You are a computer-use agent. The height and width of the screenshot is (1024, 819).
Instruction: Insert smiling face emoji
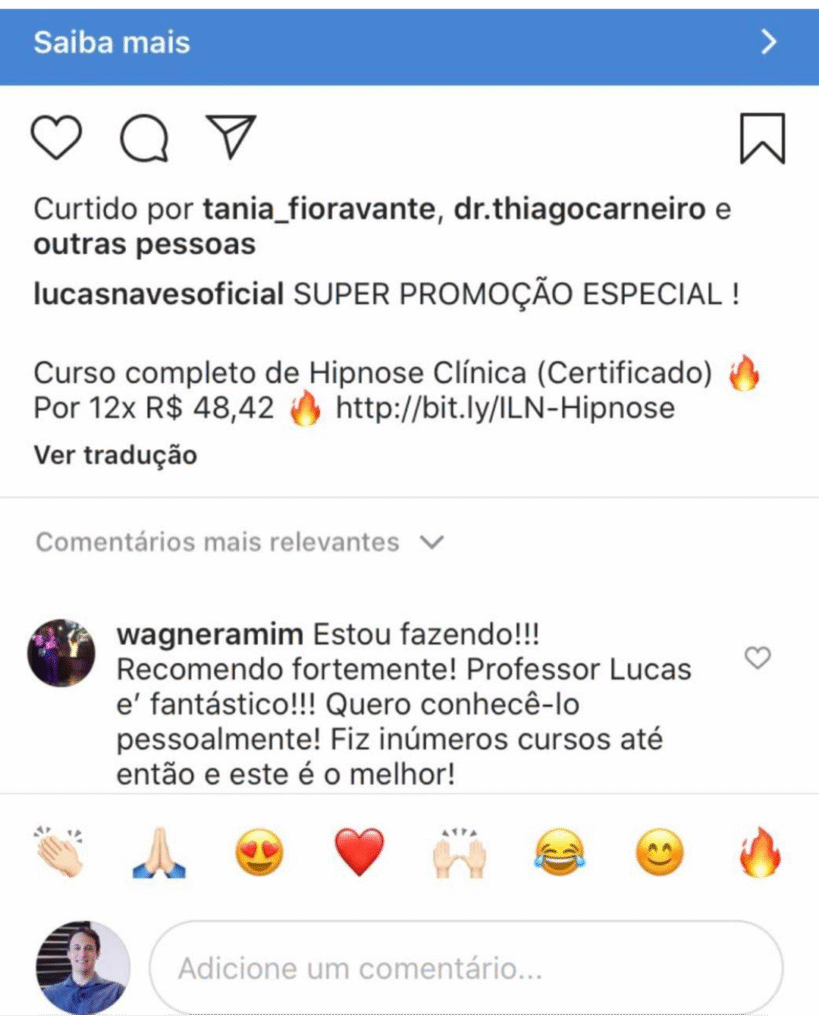tap(660, 852)
